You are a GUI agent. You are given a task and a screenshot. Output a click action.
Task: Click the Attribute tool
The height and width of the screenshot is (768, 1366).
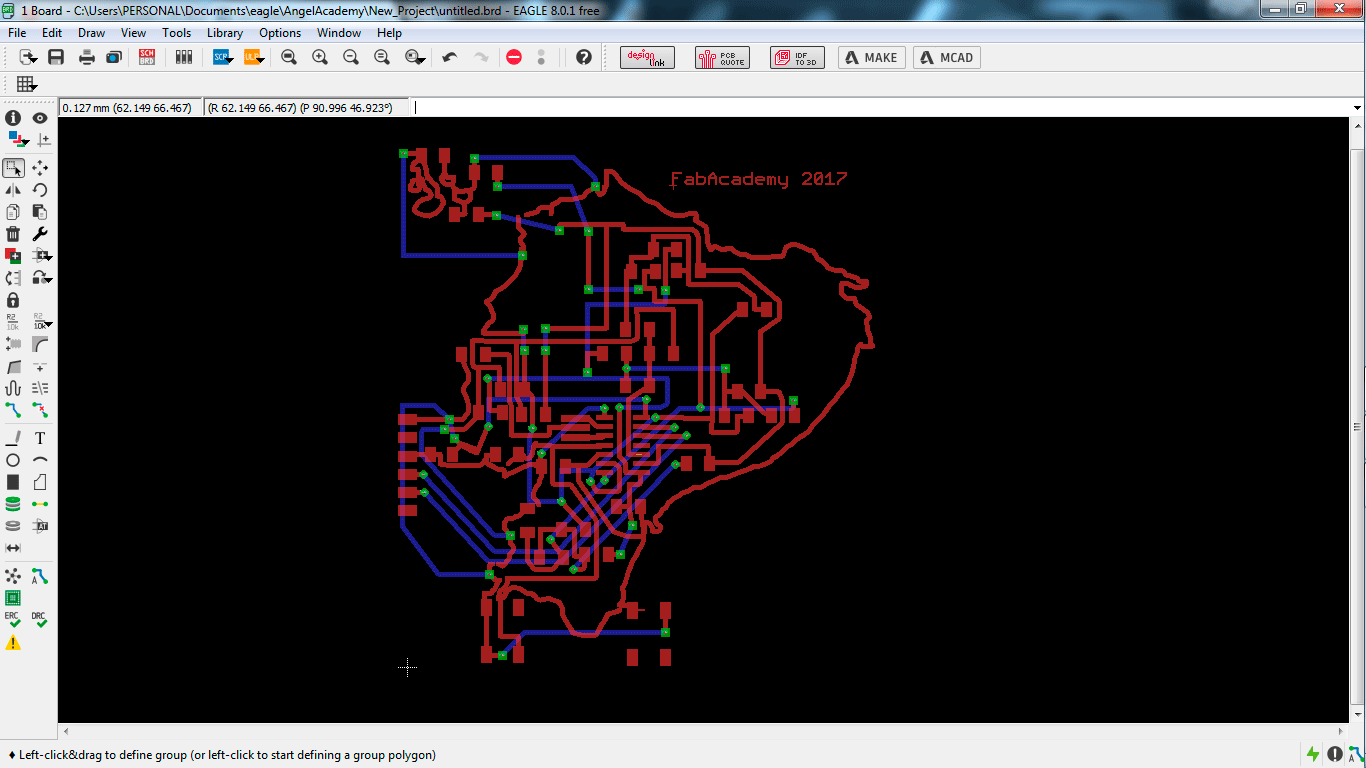(40, 526)
